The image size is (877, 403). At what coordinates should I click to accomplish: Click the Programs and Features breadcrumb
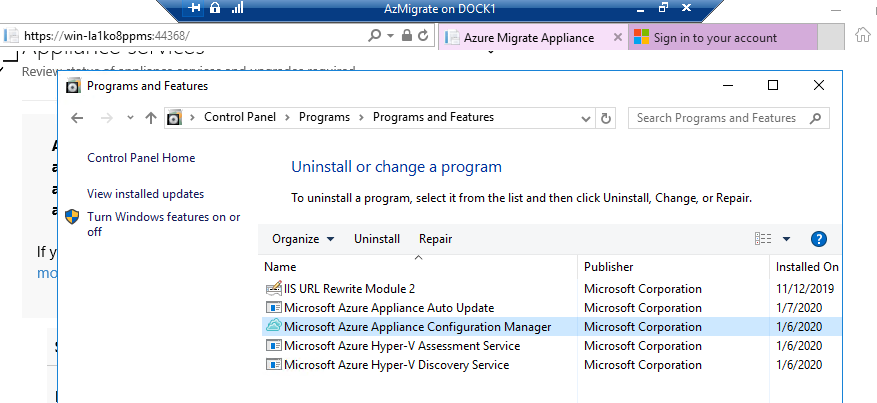[433, 117]
